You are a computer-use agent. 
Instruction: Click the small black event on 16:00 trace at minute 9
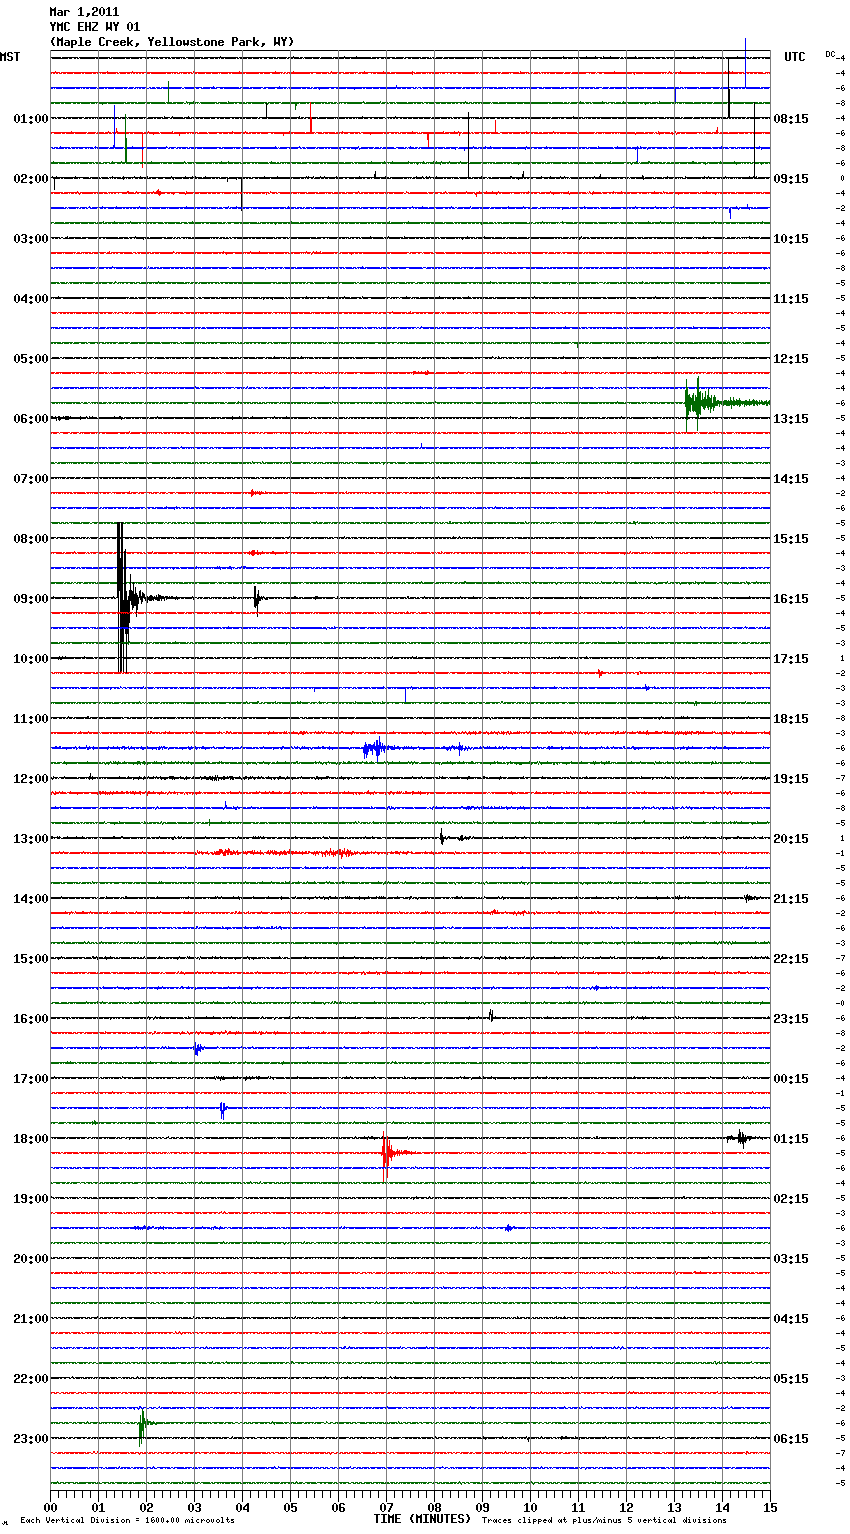click(x=491, y=1017)
